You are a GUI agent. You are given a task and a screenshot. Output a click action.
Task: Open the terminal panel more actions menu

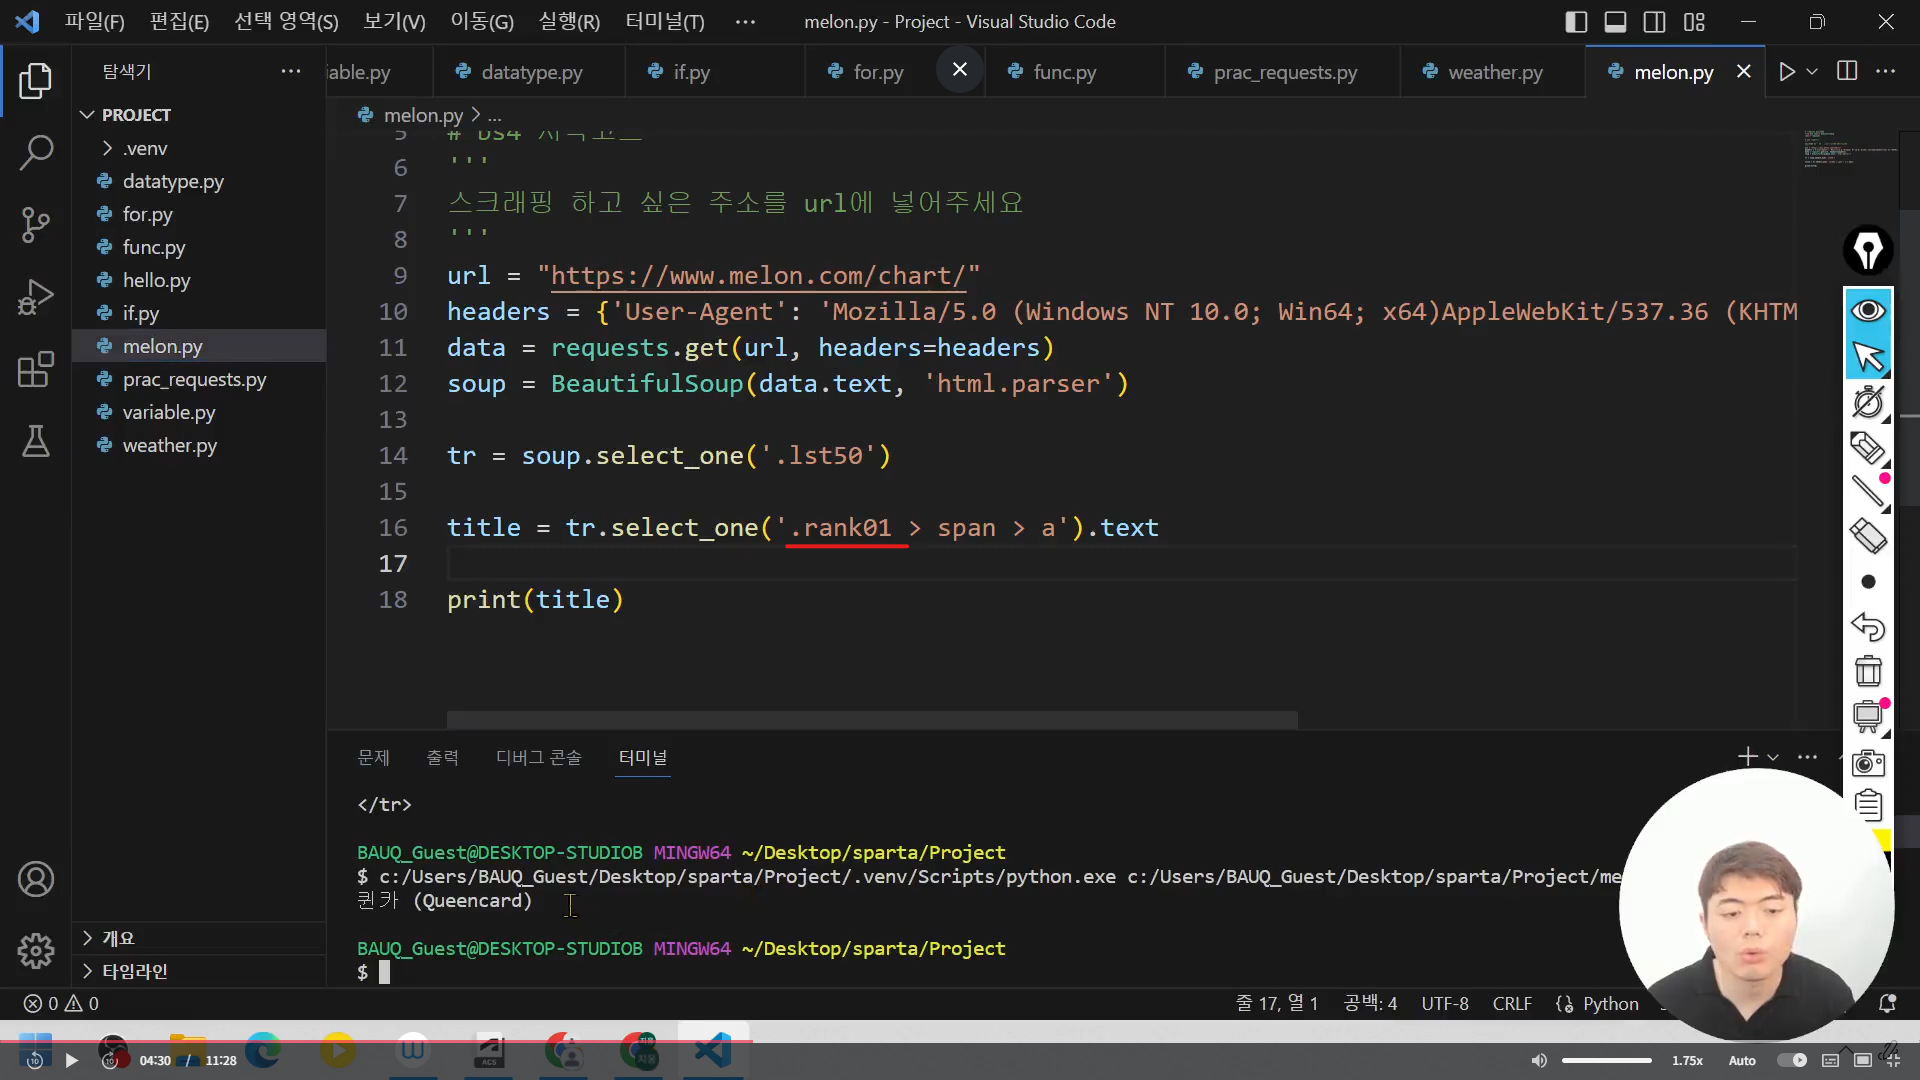(1807, 757)
